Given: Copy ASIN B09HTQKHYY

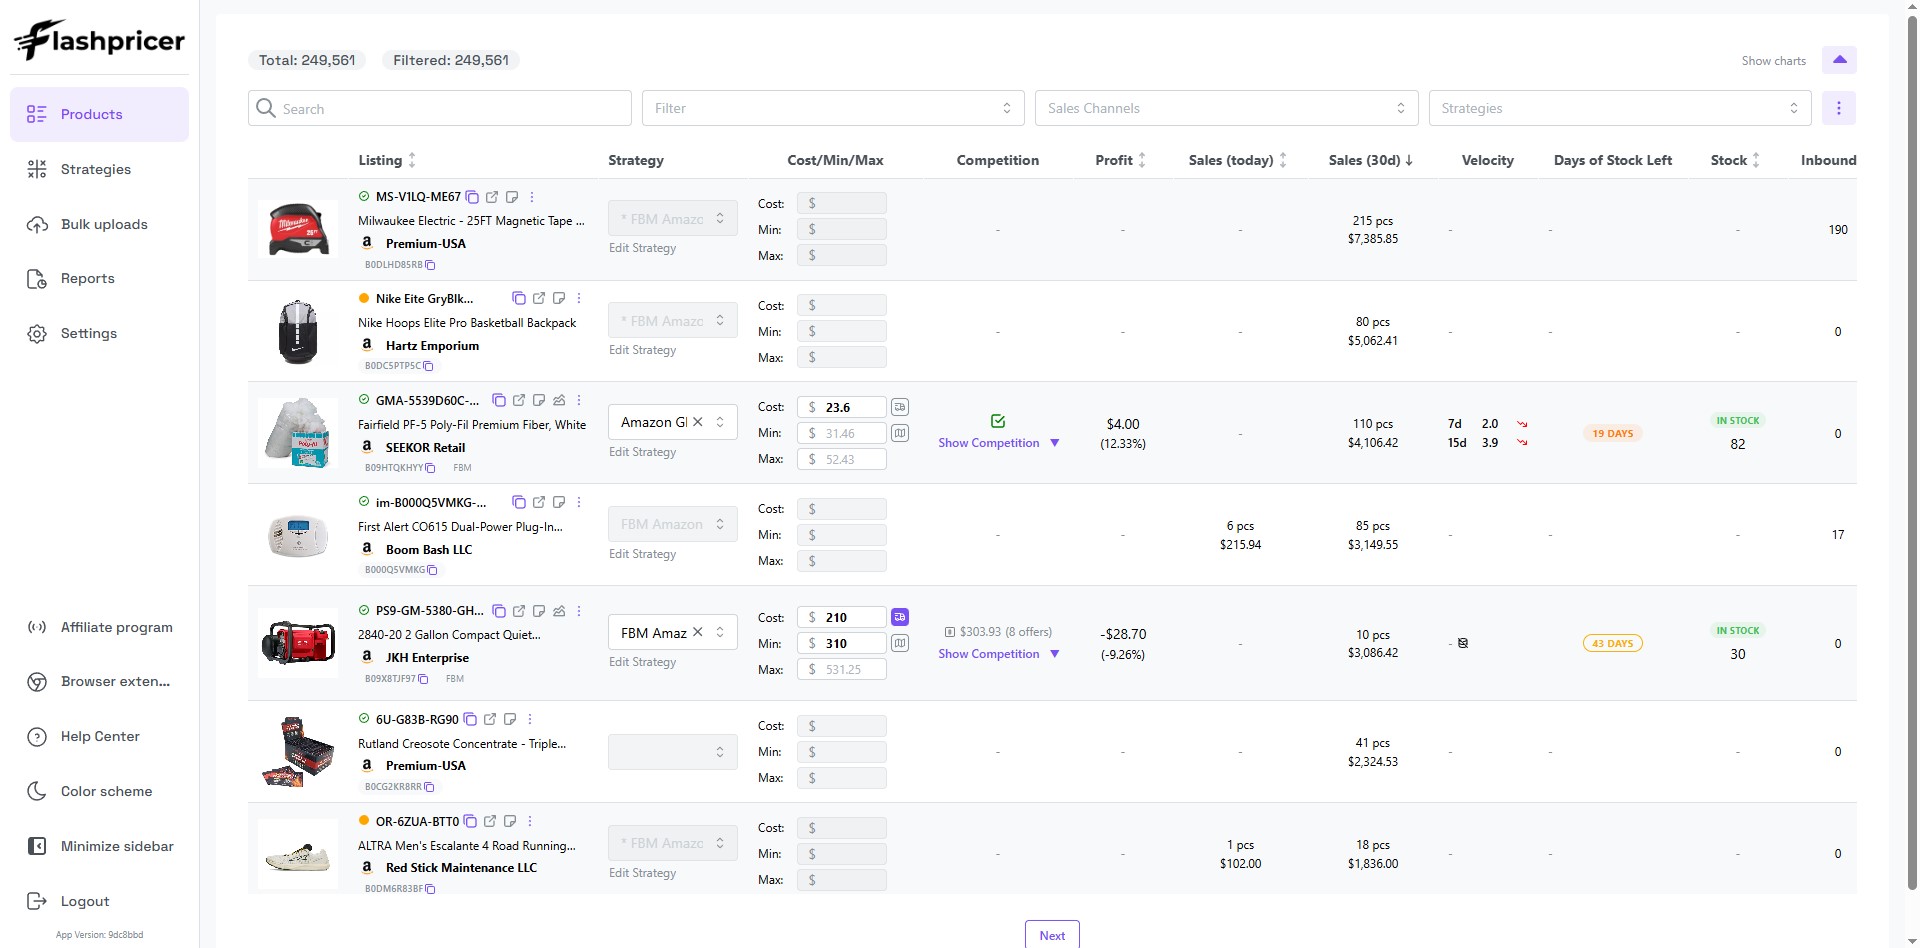Looking at the screenshot, I should (430, 468).
